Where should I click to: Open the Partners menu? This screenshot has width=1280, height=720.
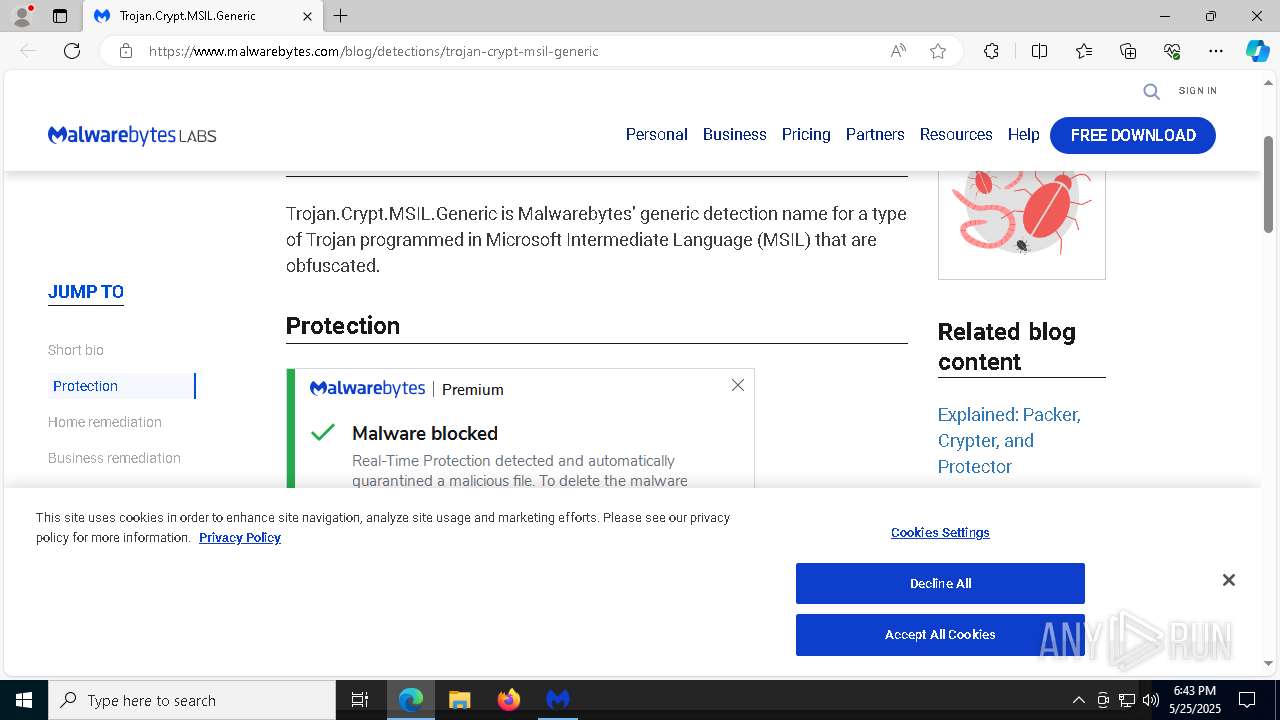[875, 135]
